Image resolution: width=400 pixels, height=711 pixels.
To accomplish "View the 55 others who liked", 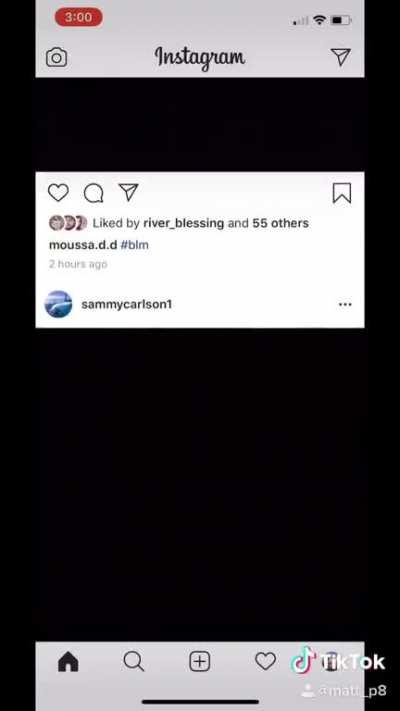I will (x=281, y=223).
